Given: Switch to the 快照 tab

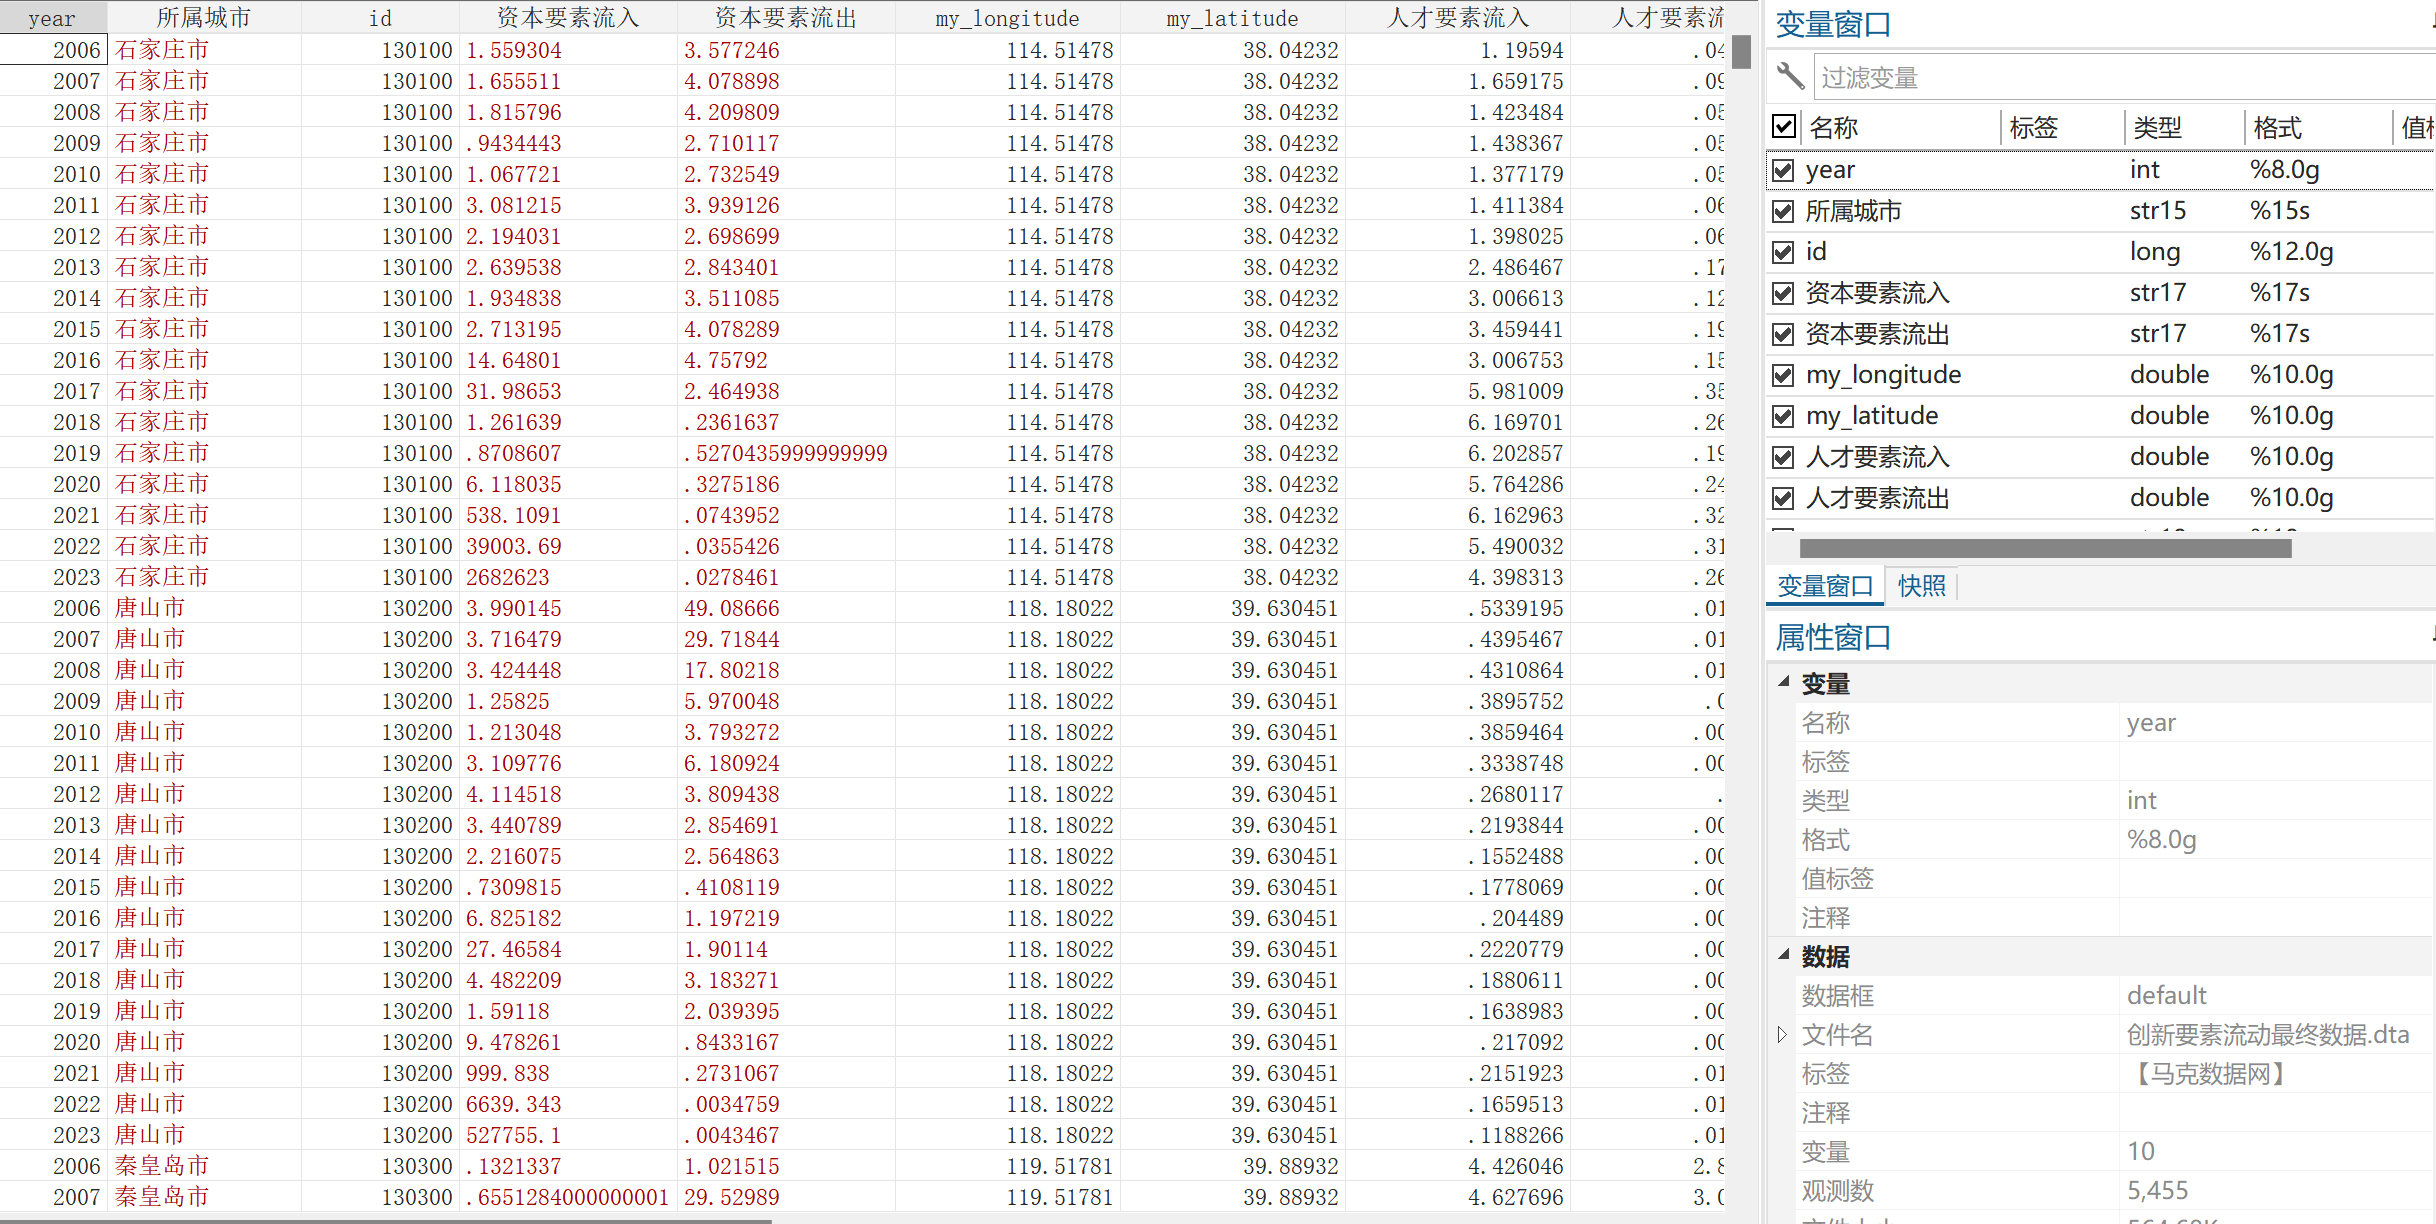Looking at the screenshot, I should pyautogui.click(x=1921, y=586).
